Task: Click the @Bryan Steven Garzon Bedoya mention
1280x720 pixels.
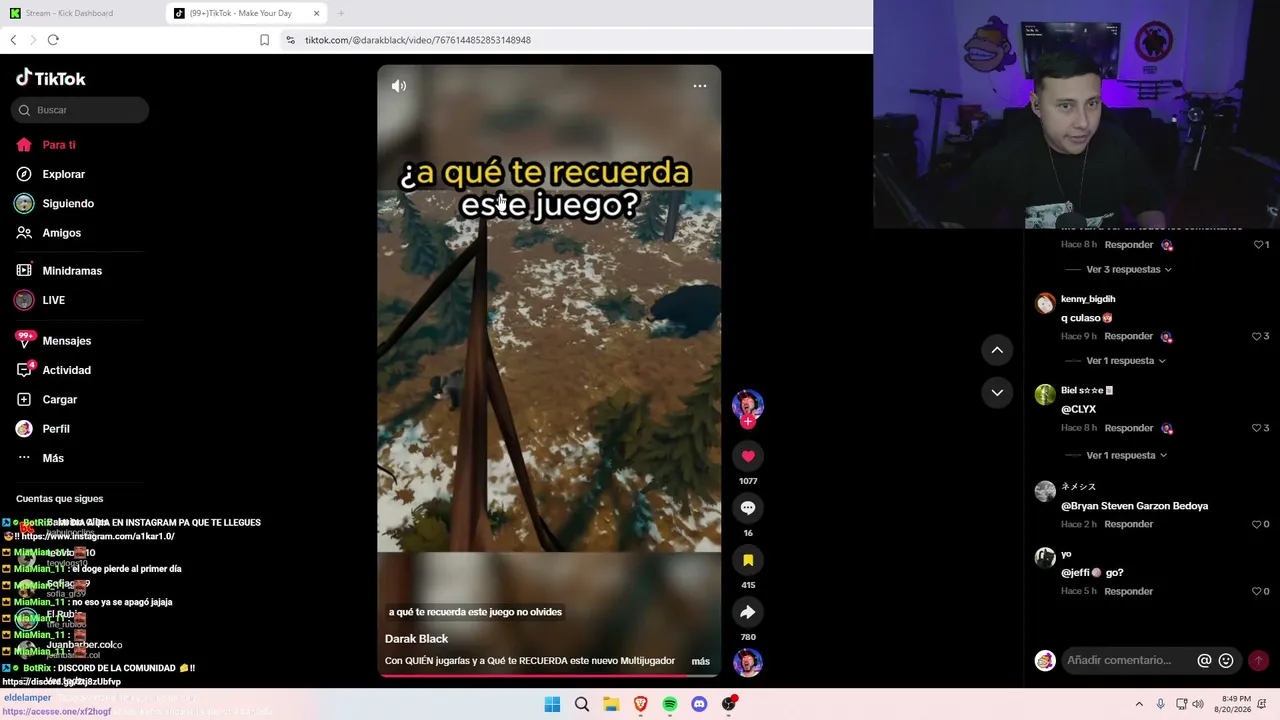Action: click(x=1134, y=506)
